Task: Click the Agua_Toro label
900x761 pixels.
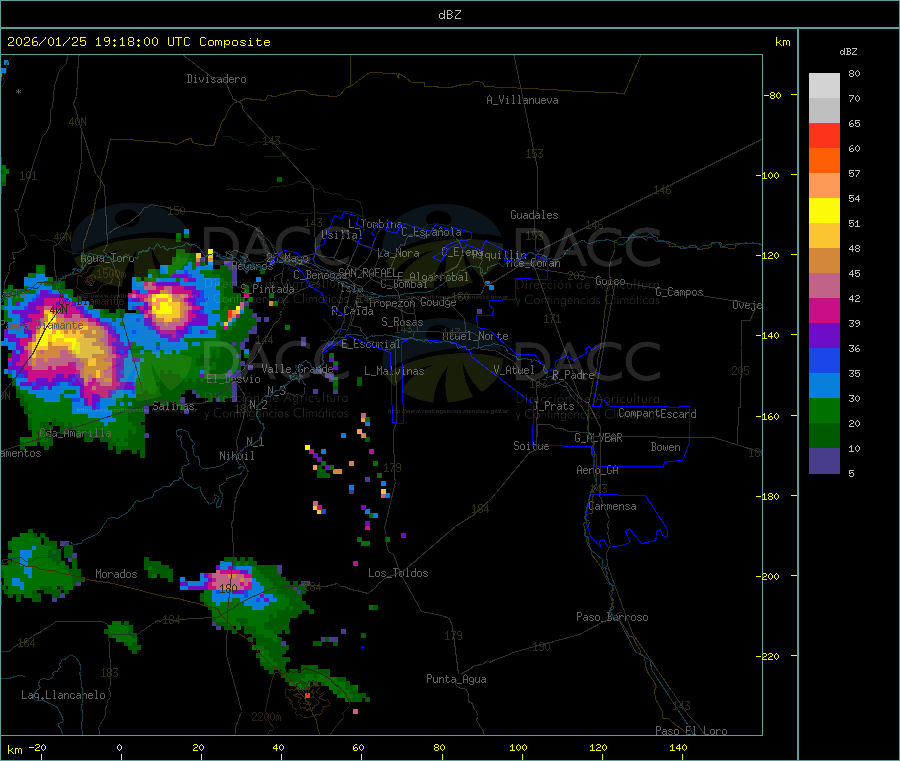Action: pyautogui.click(x=107, y=258)
